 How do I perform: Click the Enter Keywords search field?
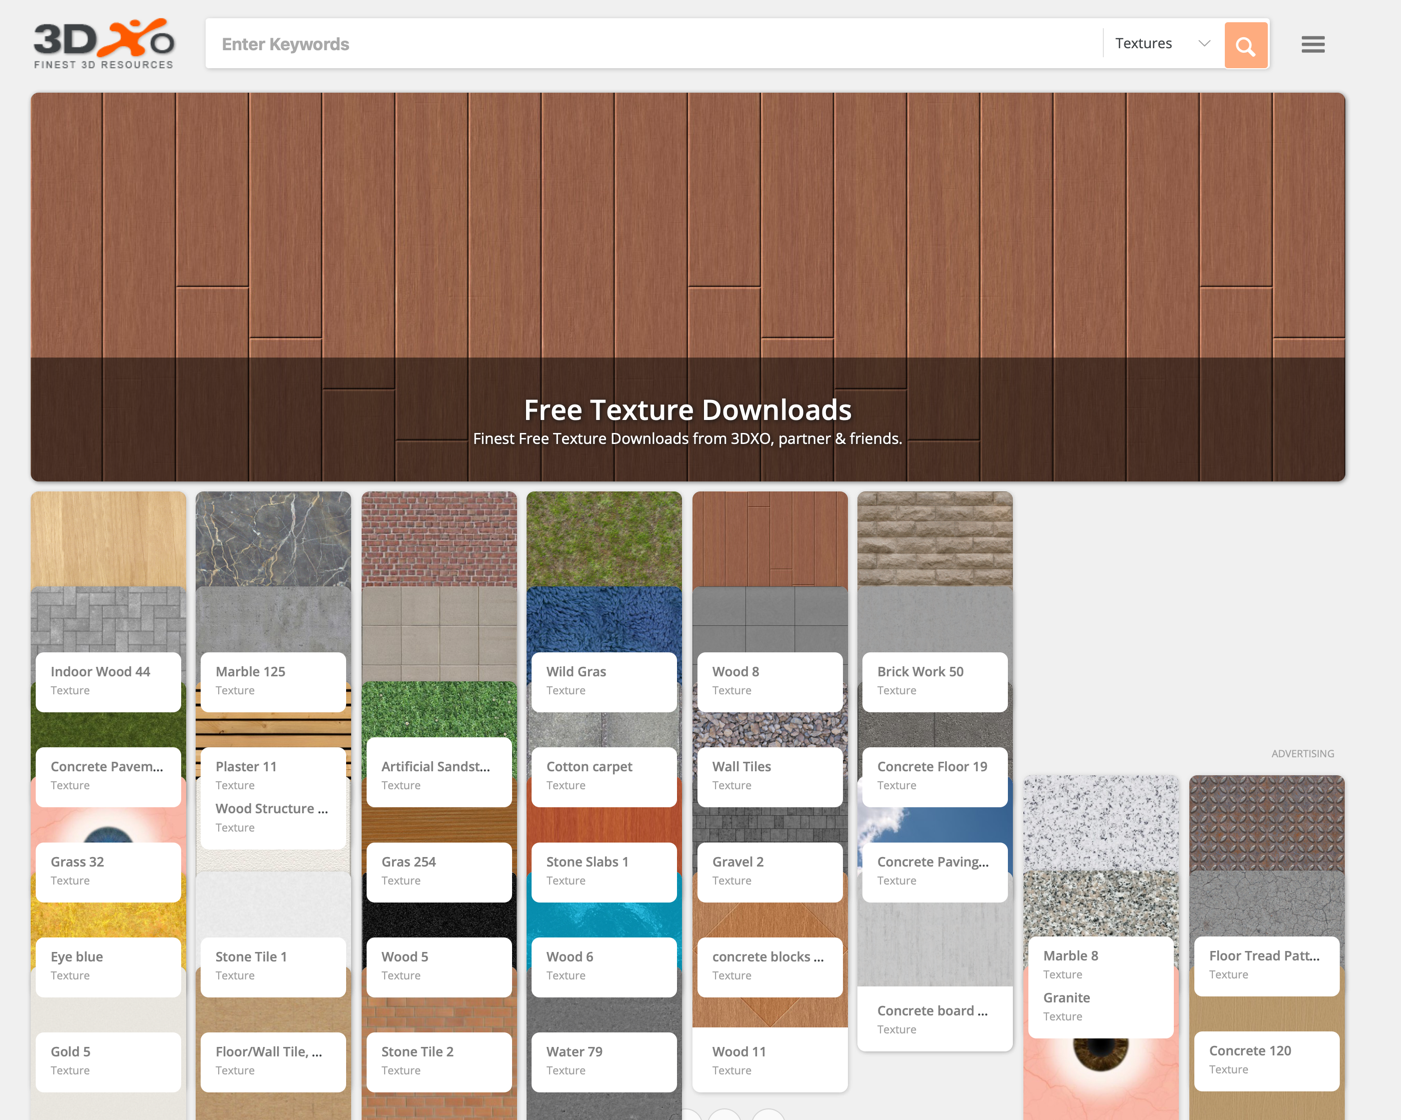click(x=650, y=44)
